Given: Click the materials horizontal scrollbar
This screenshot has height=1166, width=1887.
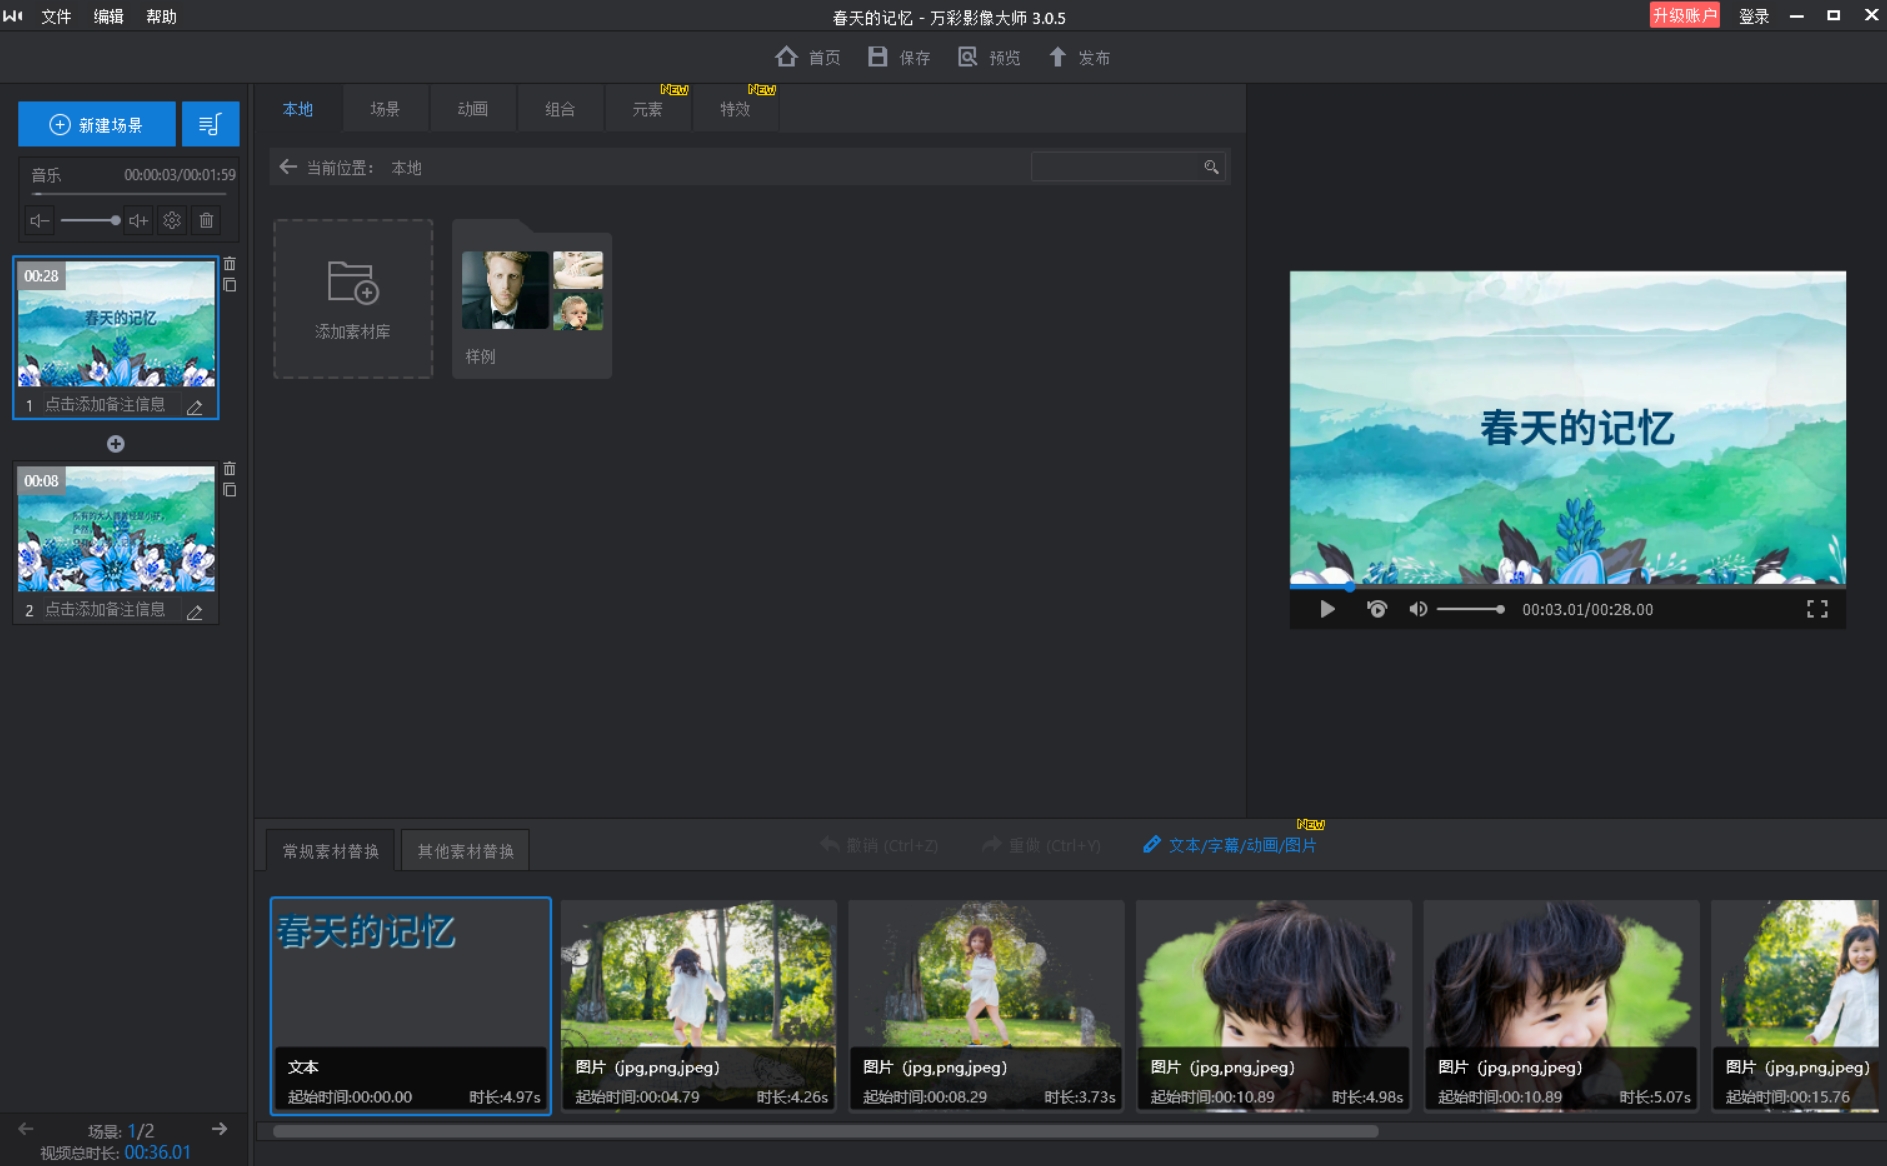Looking at the screenshot, I should click(x=826, y=1131).
